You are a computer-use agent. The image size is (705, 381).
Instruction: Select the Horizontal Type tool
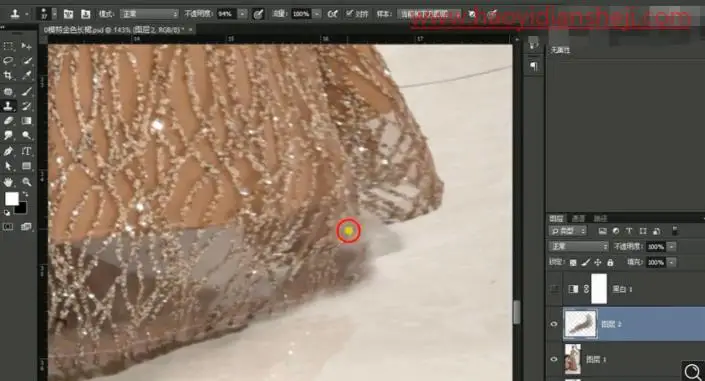27,151
